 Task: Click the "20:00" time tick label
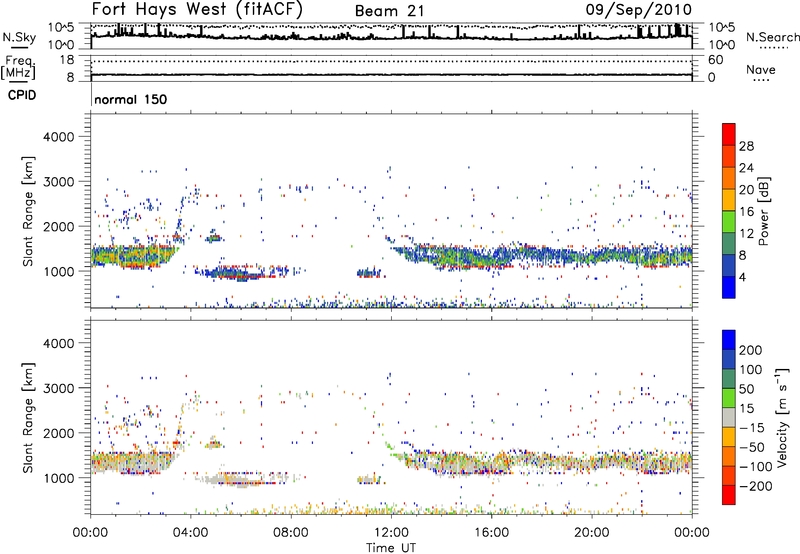[x=591, y=533]
